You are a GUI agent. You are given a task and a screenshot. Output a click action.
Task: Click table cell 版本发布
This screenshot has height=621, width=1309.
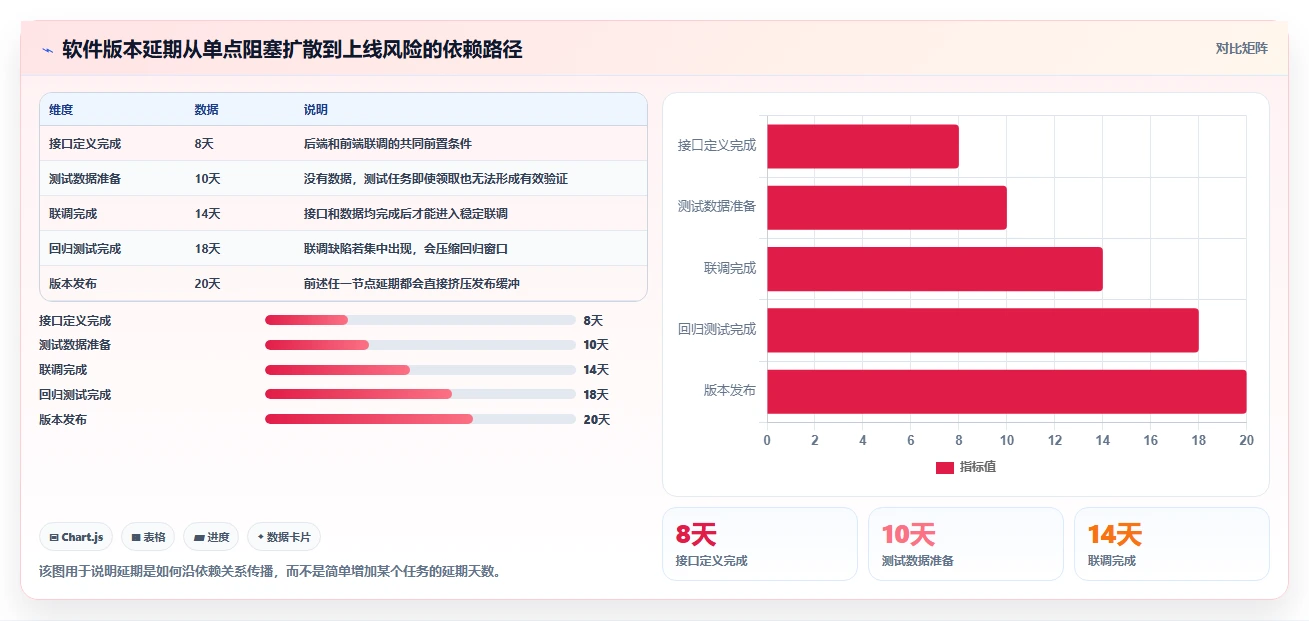coord(73,284)
